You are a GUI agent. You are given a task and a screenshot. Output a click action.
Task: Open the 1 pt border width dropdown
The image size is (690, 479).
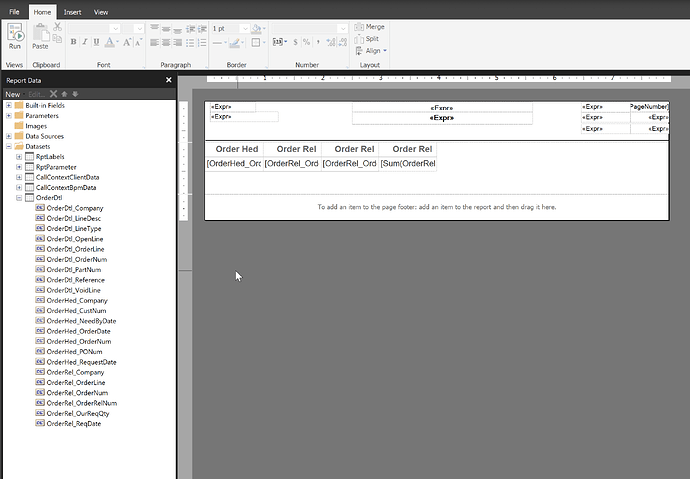point(245,29)
